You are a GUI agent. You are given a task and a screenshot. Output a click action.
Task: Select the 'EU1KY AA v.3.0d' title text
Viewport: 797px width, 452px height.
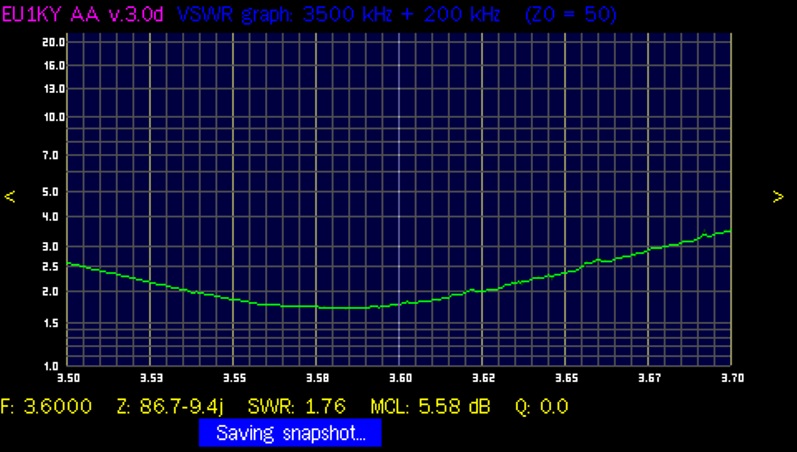pos(82,14)
